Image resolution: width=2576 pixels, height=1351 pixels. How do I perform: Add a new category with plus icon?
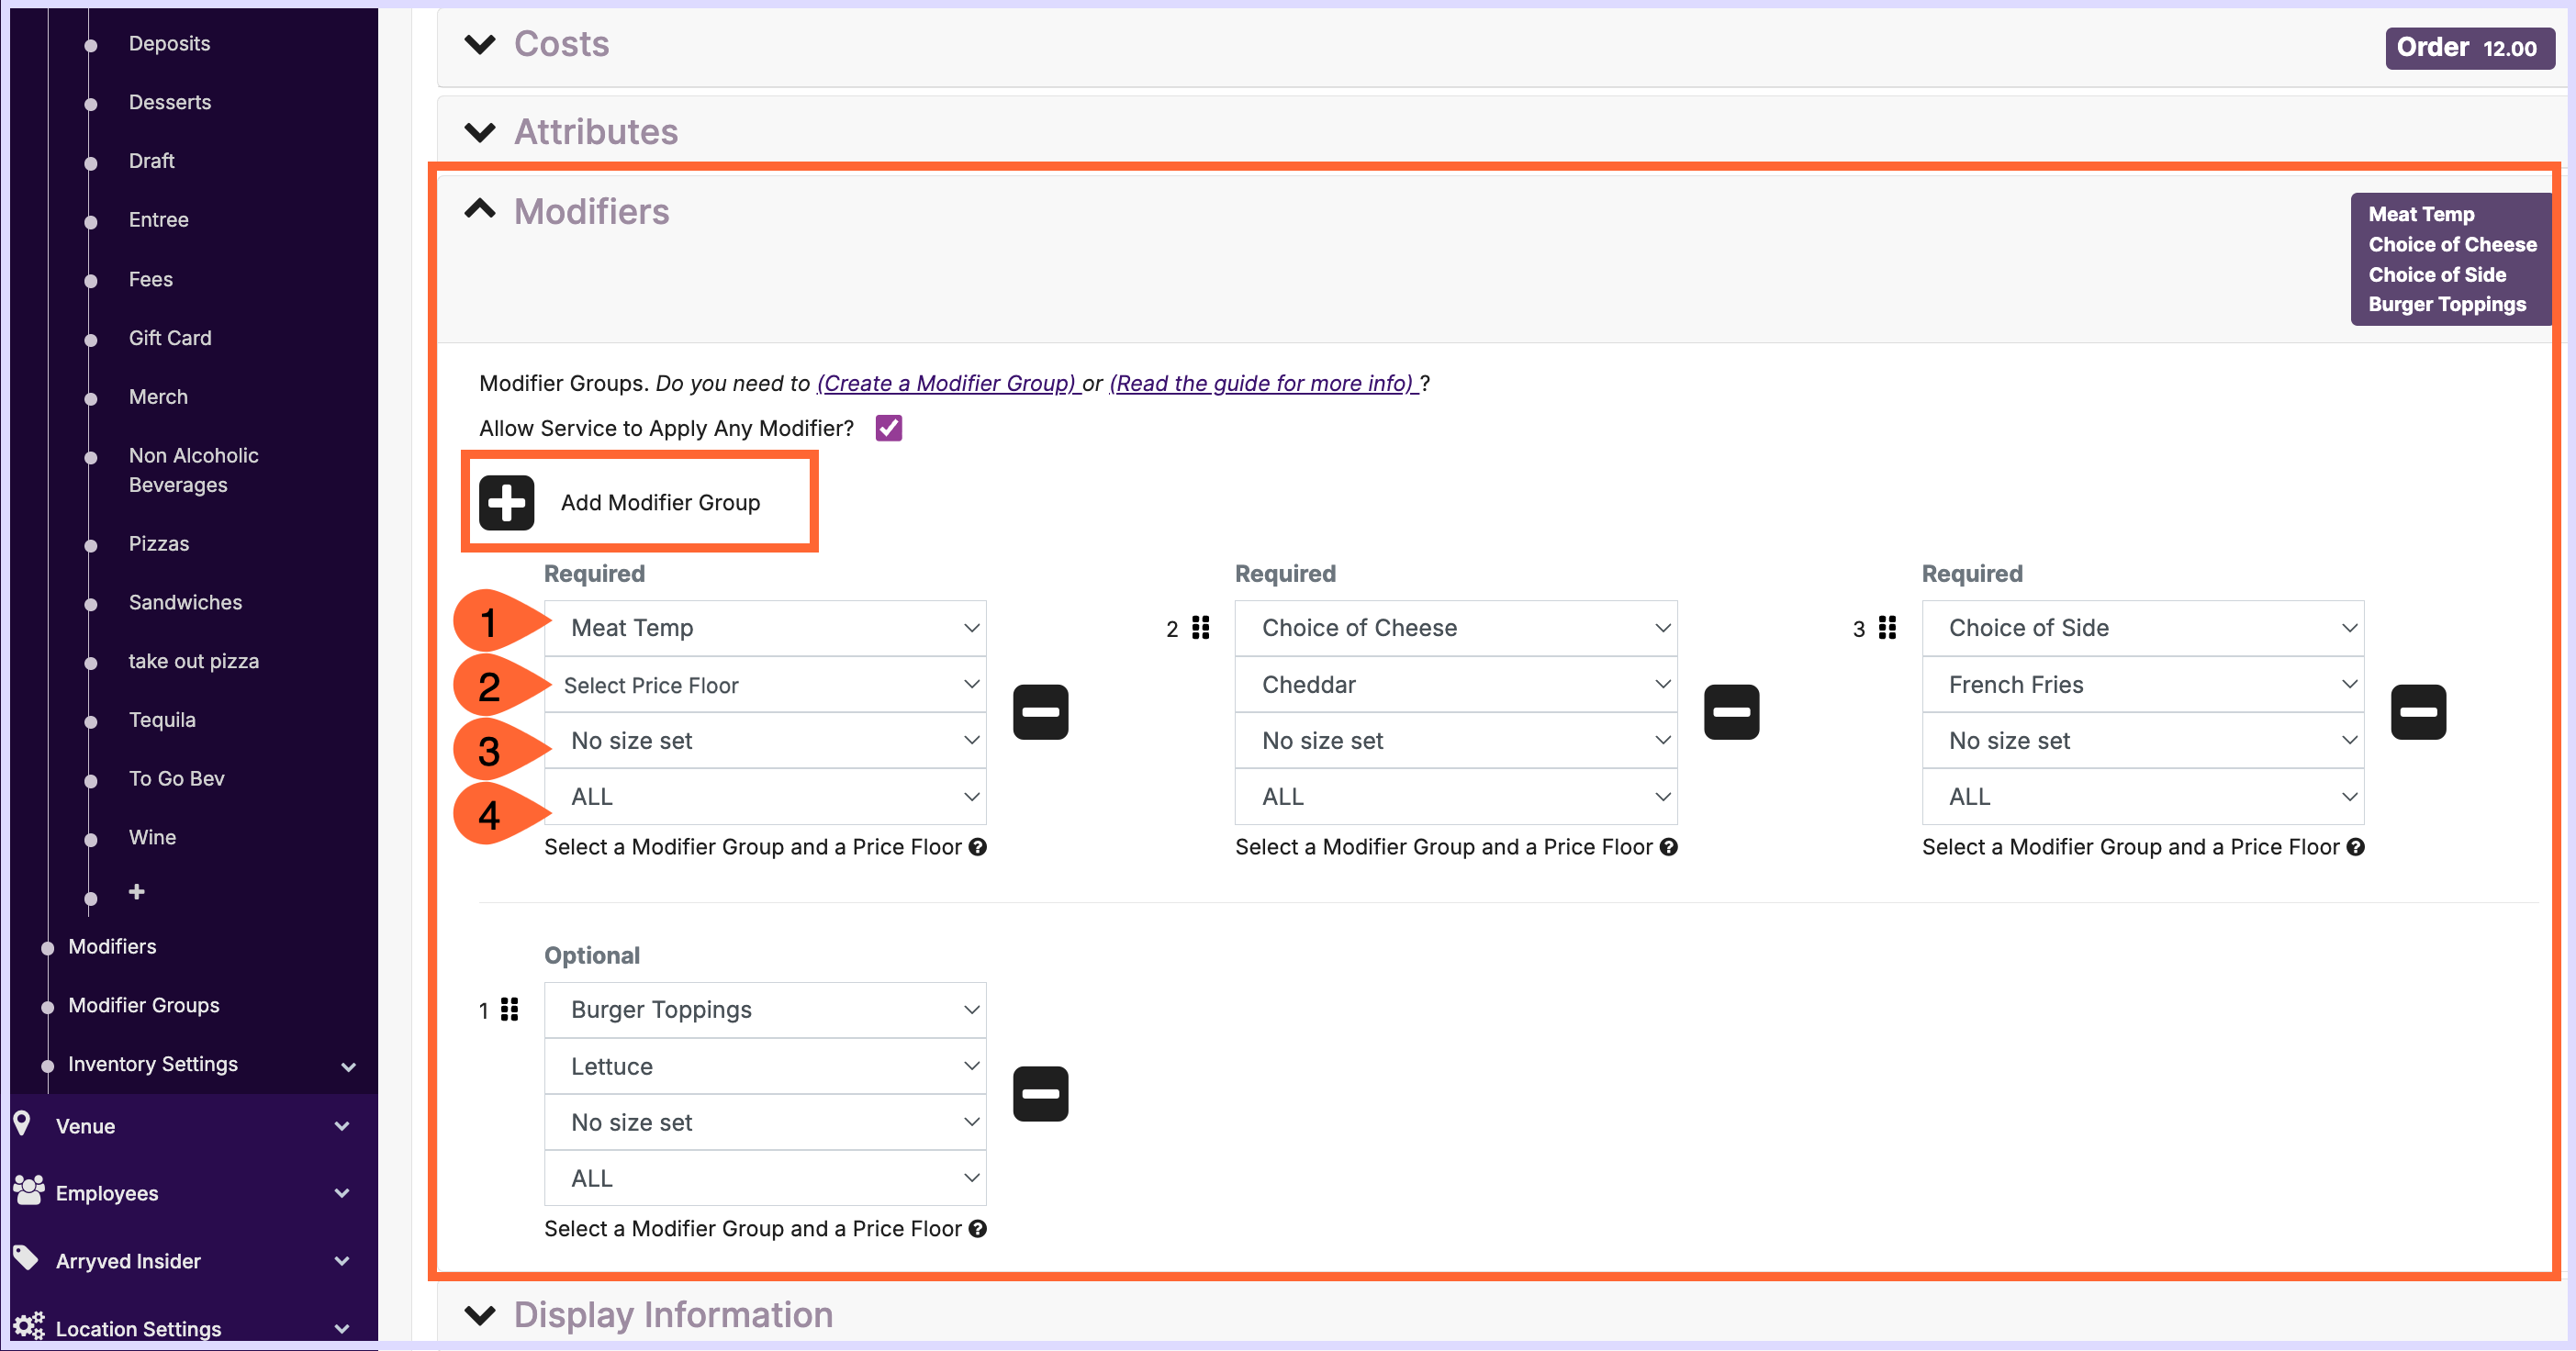(137, 891)
